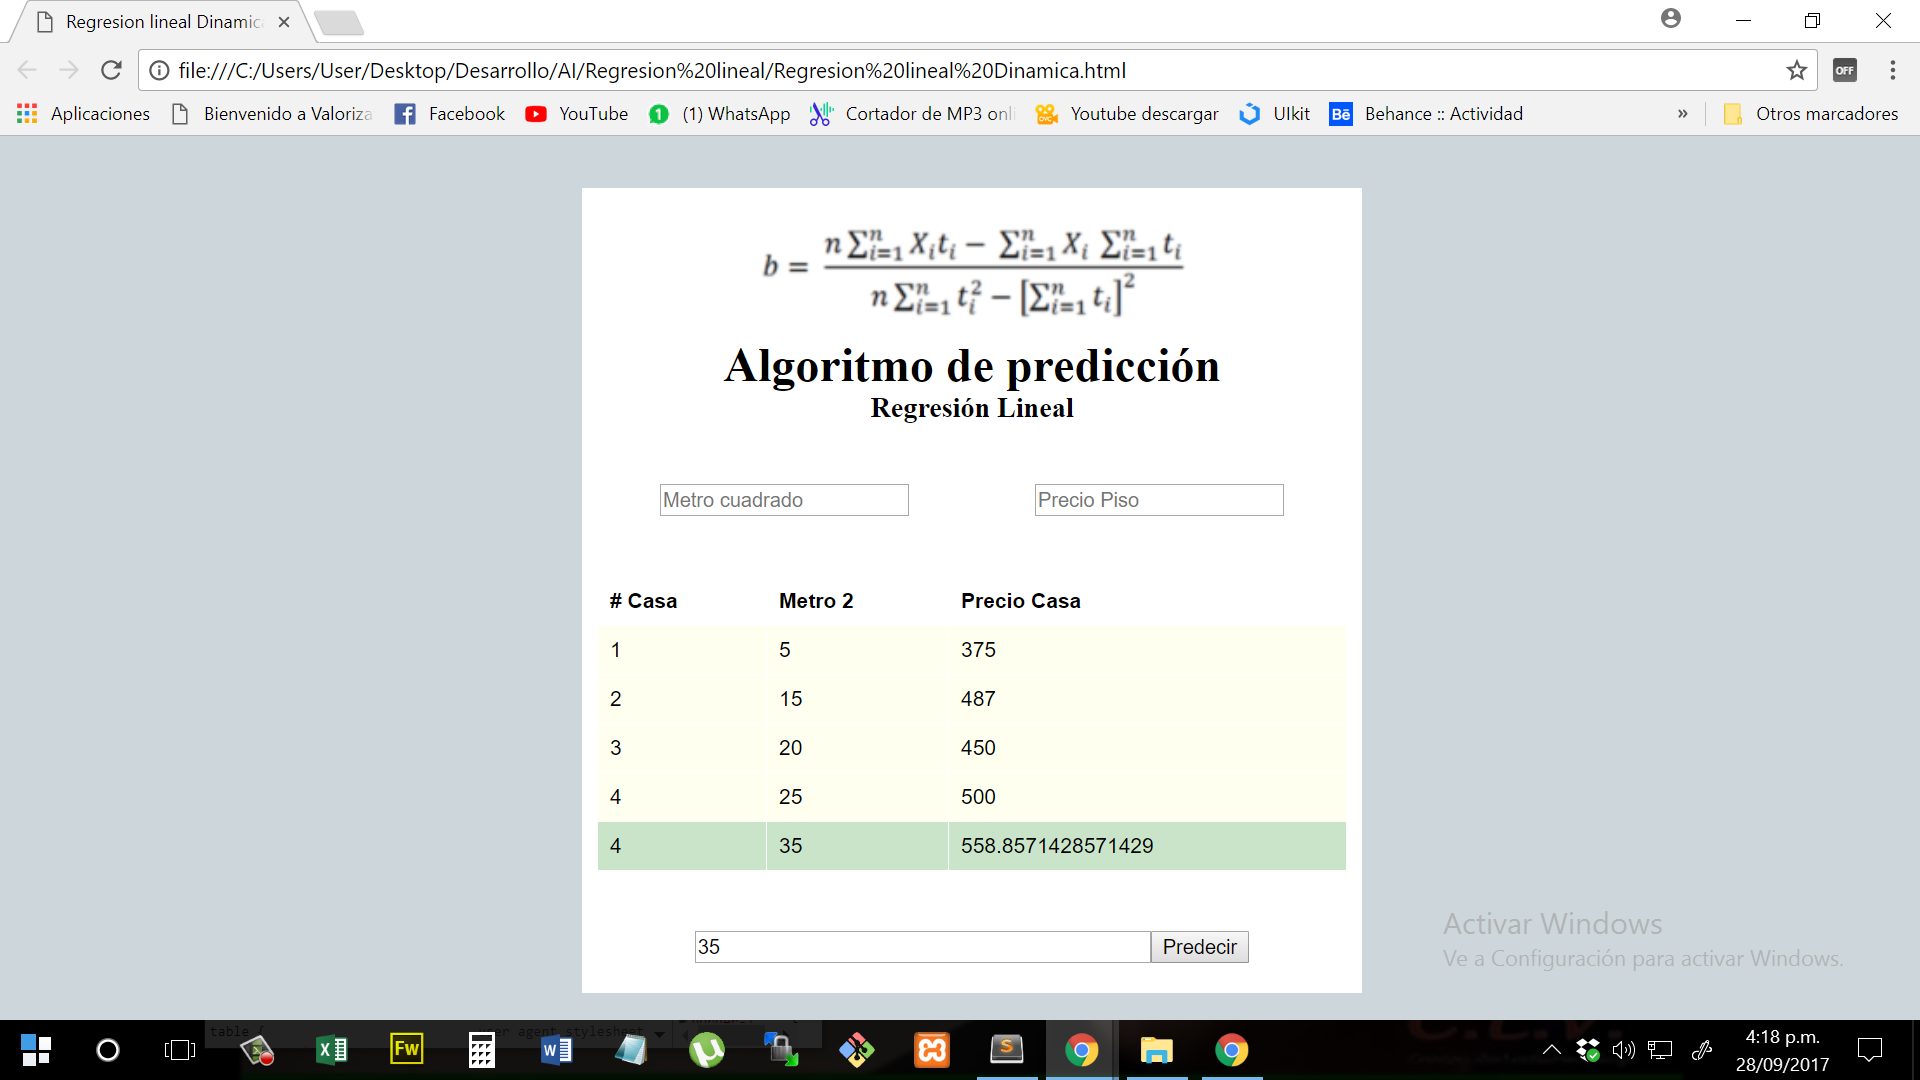Viewport: 1920px width, 1080px height.
Task: Open the Otros marcadores folder
Action: [x=1811, y=114]
